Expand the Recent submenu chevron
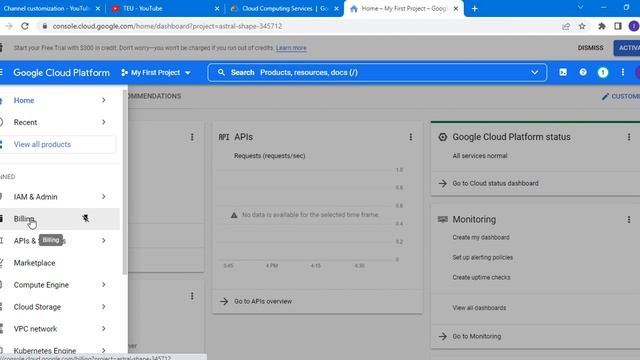This screenshot has width=640, height=360. click(104, 122)
